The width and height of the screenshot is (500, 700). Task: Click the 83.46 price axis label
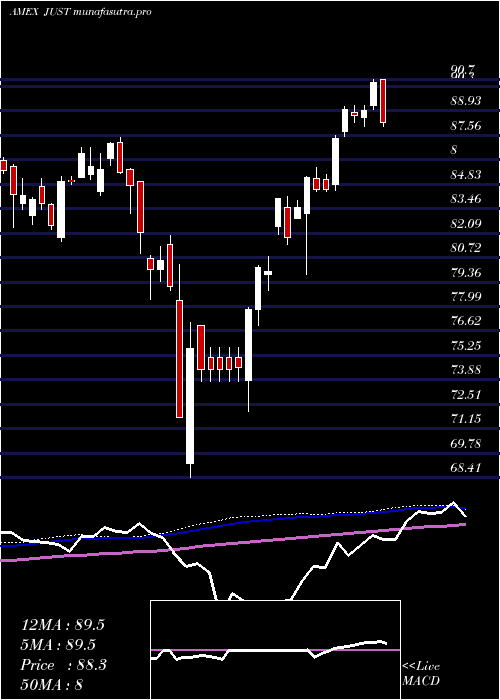[x=466, y=199]
